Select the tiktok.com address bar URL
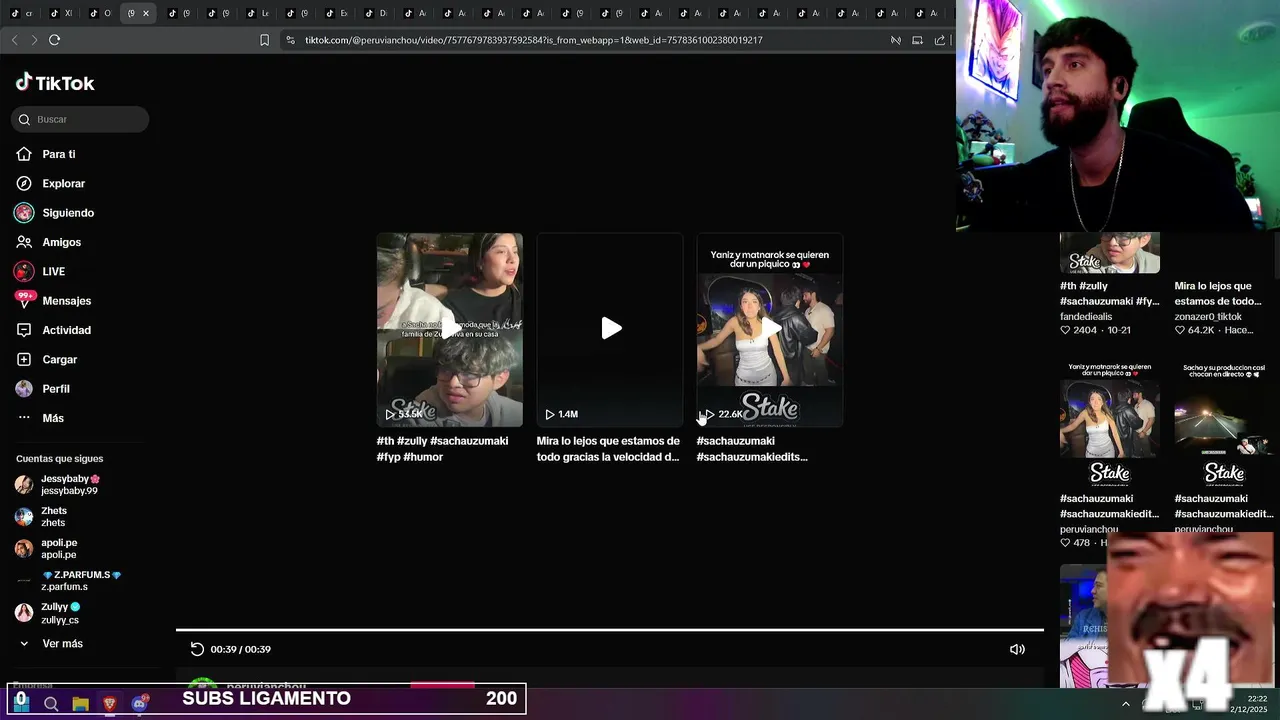This screenshot has height=720, width=1280. pos(533,40)
